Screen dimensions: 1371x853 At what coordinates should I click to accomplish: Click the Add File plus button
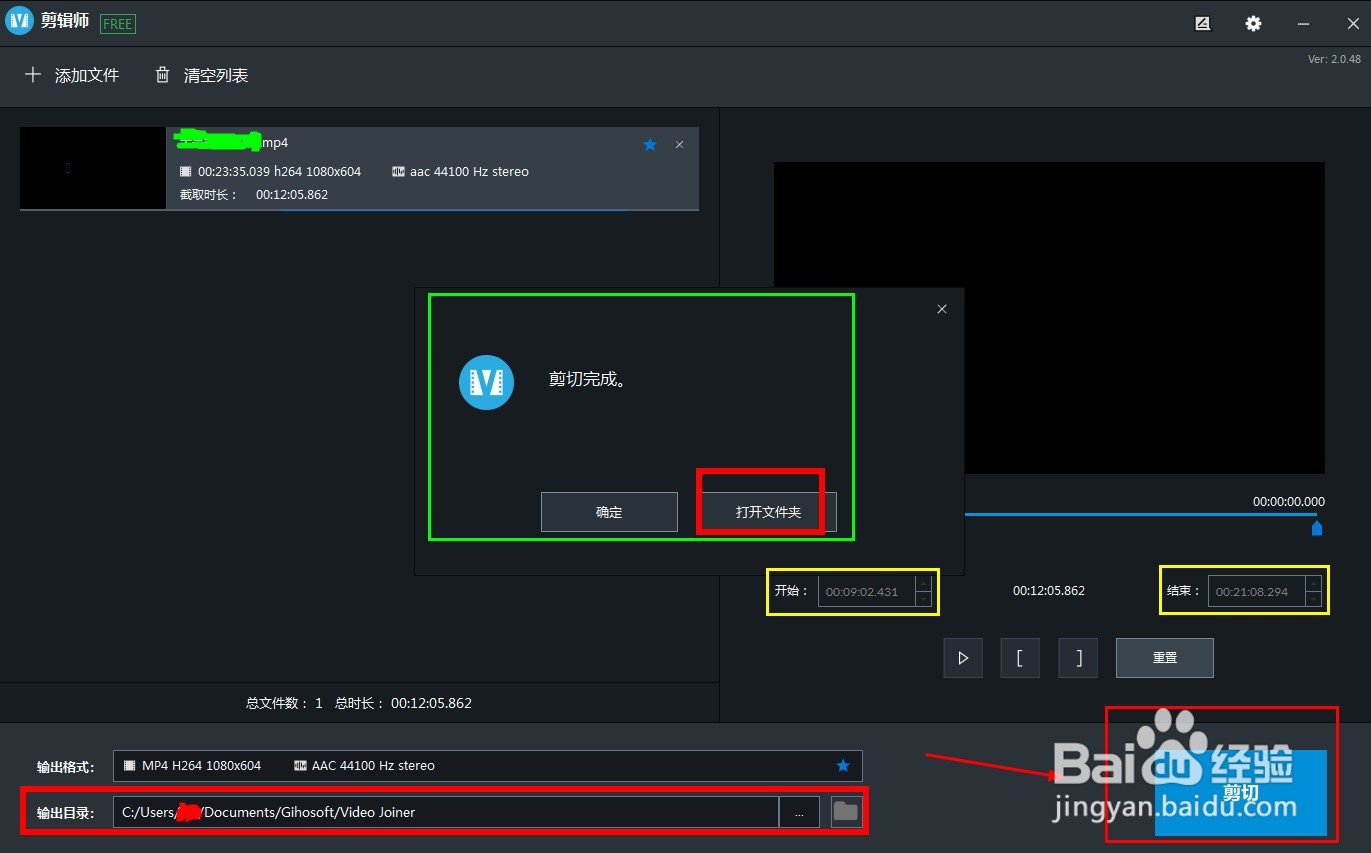click(x=71, y=75)
